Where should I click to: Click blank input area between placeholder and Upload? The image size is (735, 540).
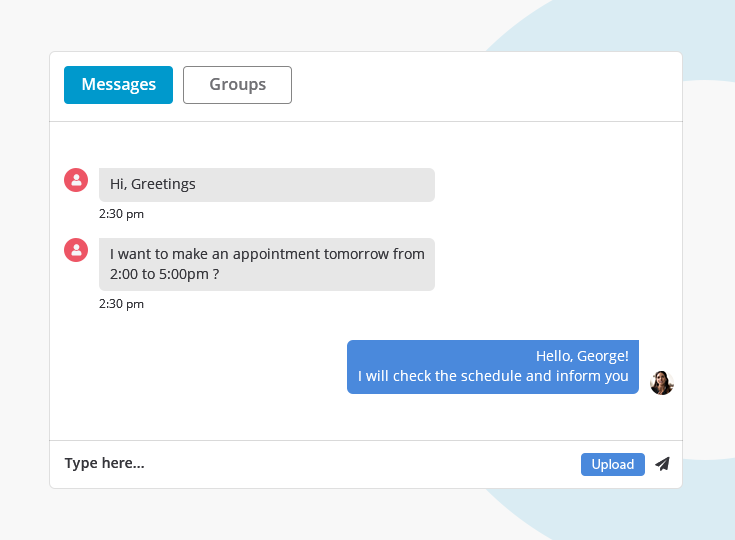[360, 464]
